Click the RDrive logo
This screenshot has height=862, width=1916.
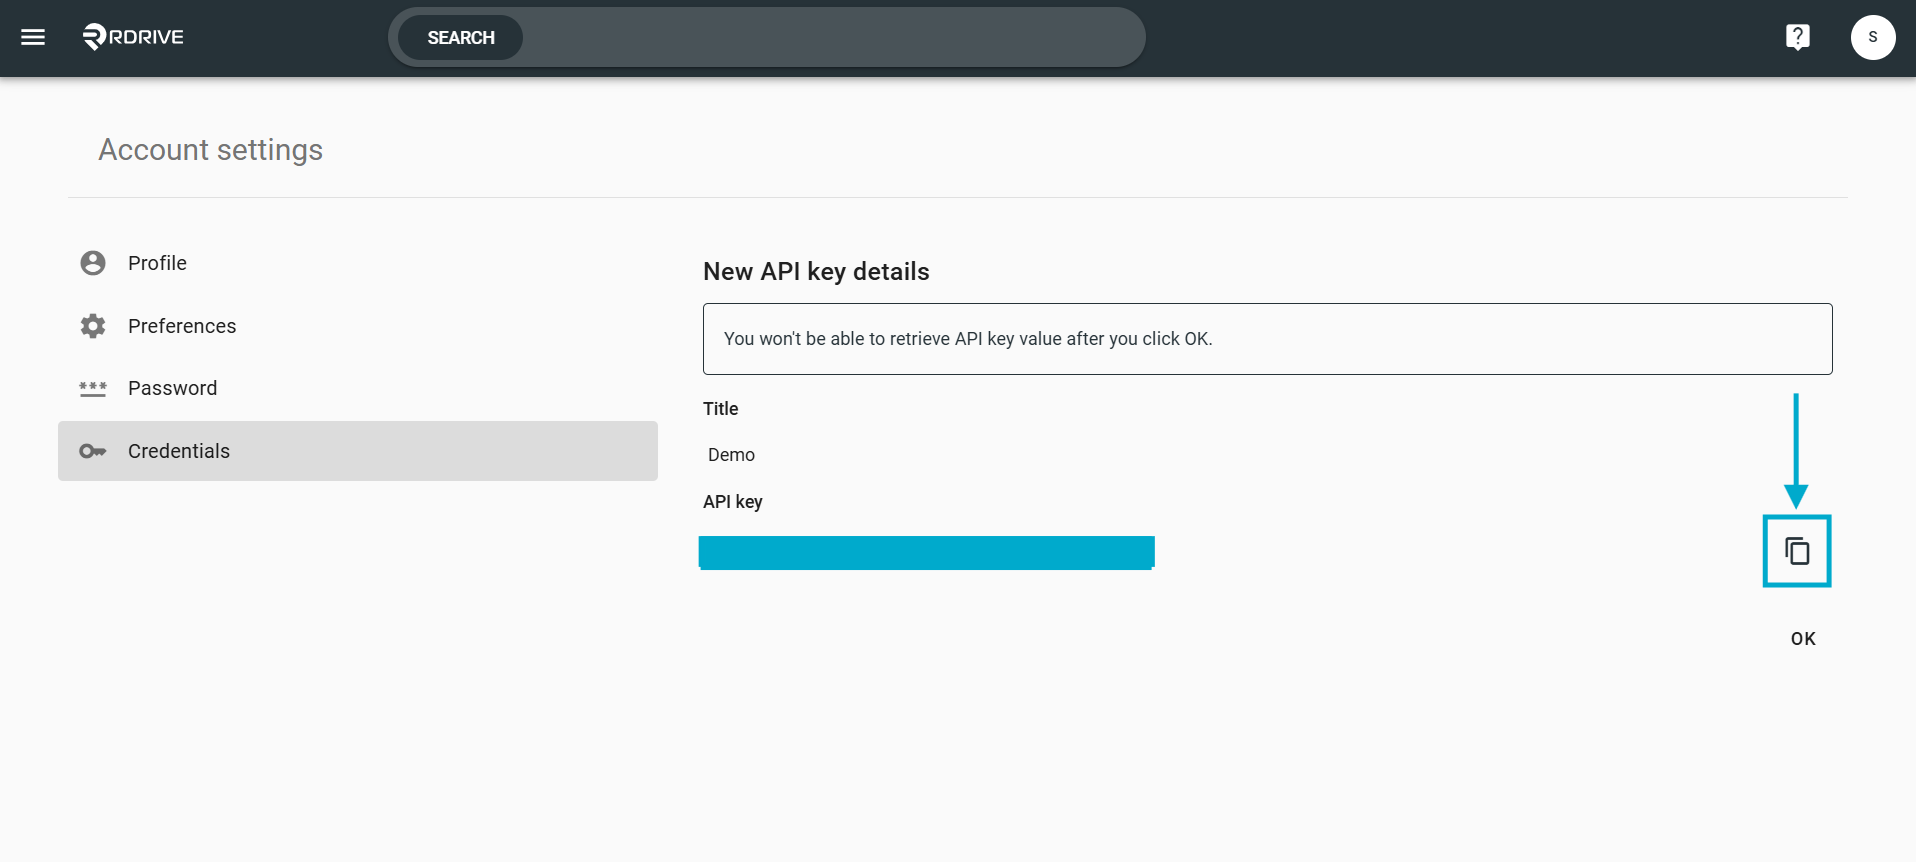pyautogui.click(x=133, y=37)
